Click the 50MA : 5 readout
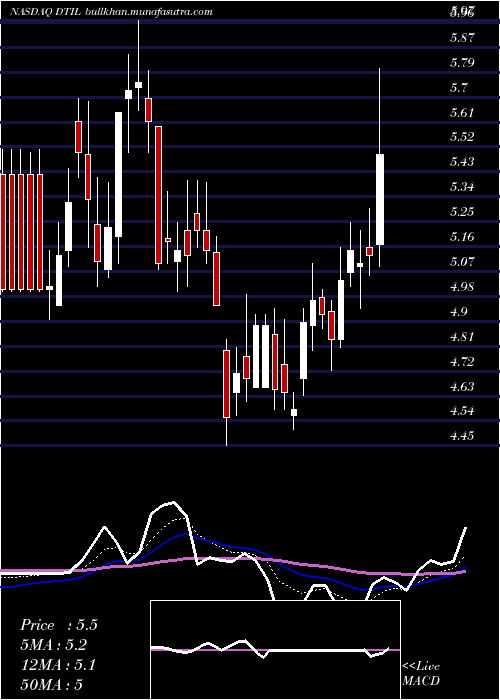This screenshot has height=700, width=500. [x=51, y=685]
